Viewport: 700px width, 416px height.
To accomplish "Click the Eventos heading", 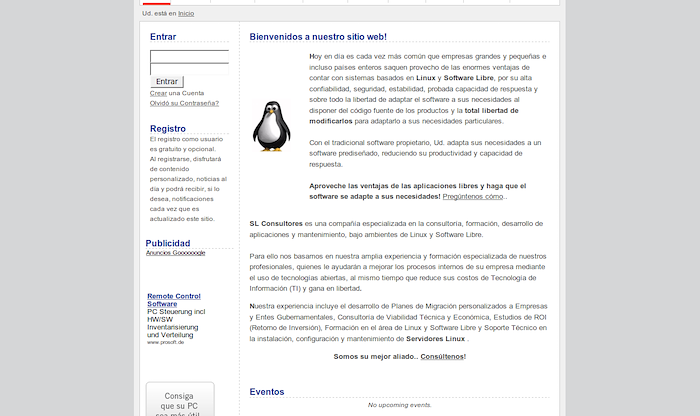I will click(x=267, y=392).
